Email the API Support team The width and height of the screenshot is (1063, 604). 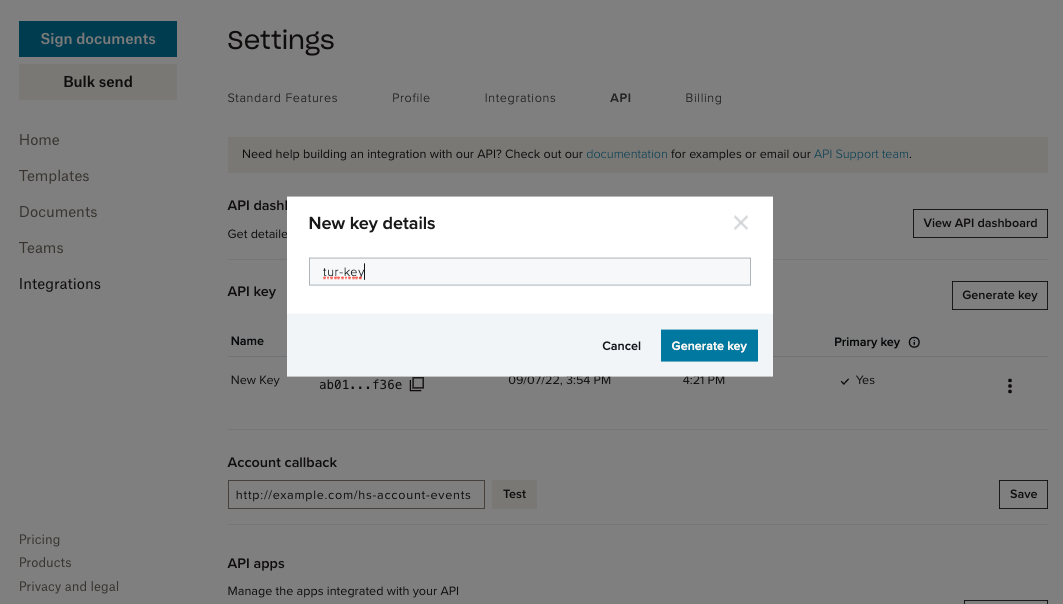(861, 154)
